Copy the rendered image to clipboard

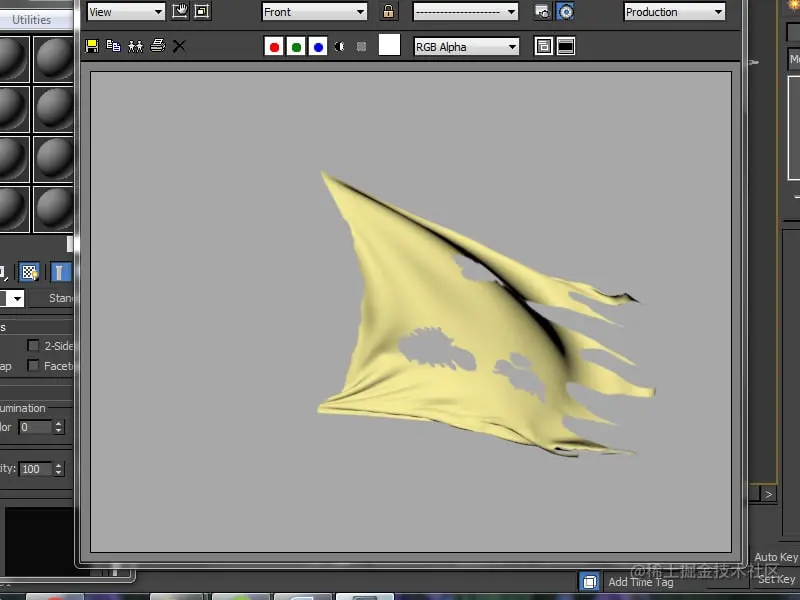pos(113,46)
